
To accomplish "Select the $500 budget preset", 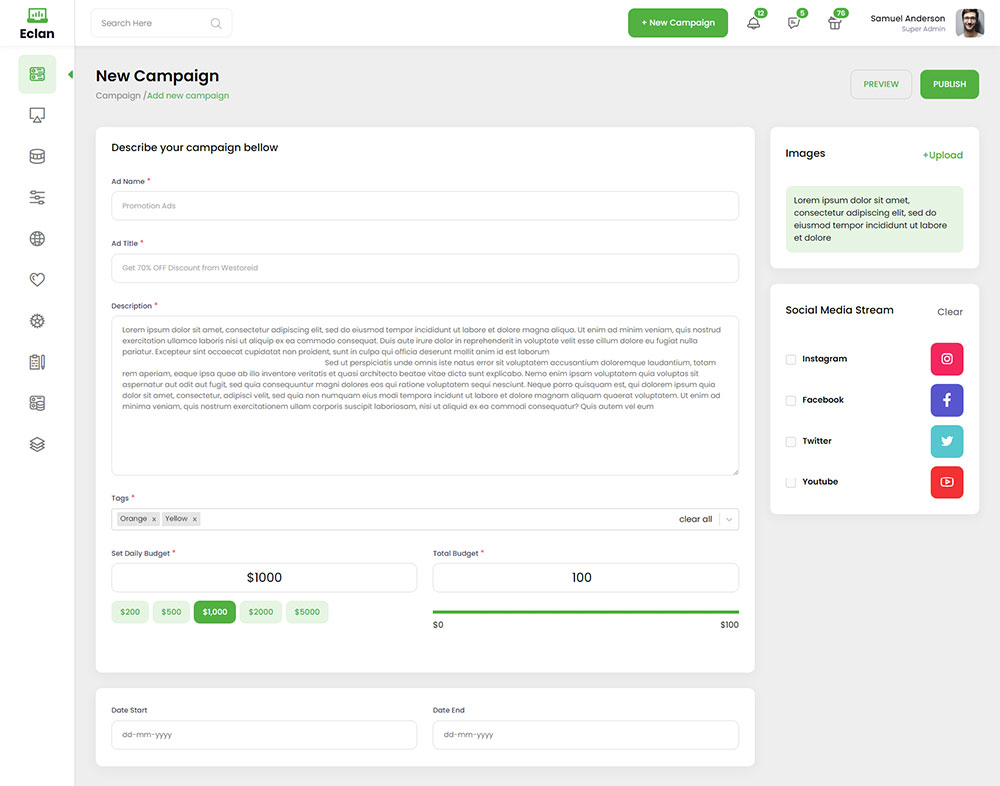I will tap(171, 612).
